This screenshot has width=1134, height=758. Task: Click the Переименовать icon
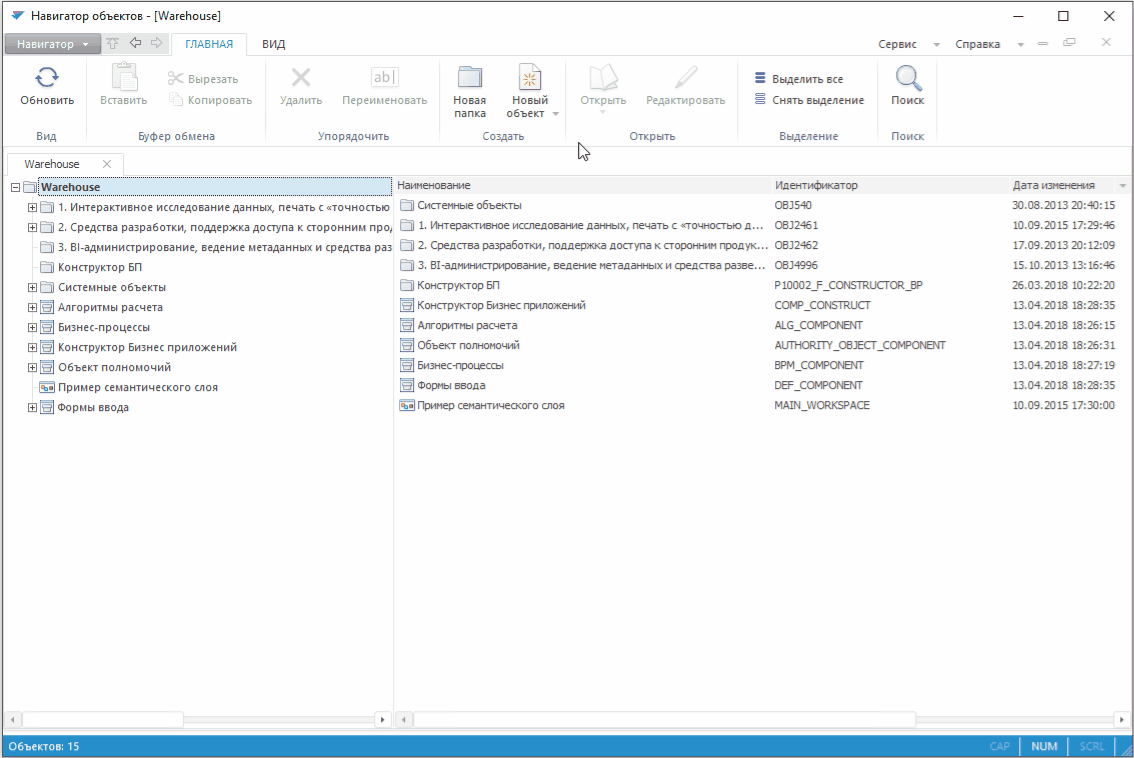pos(384,77)
